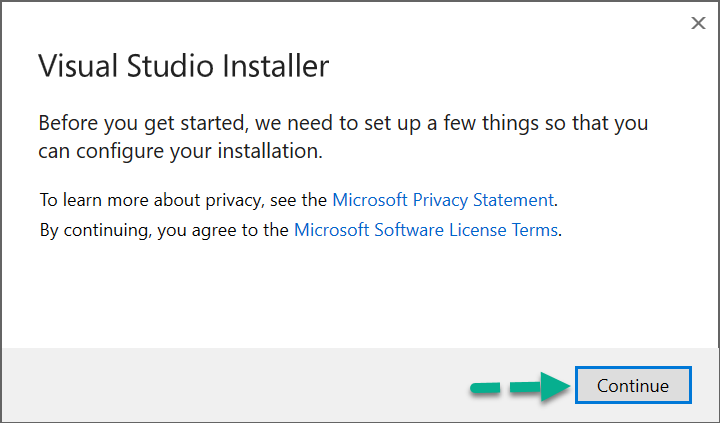The width and height of the screenshot is (720, 423).
Task: Click the Continue button
Action: (x=632, y=385)
